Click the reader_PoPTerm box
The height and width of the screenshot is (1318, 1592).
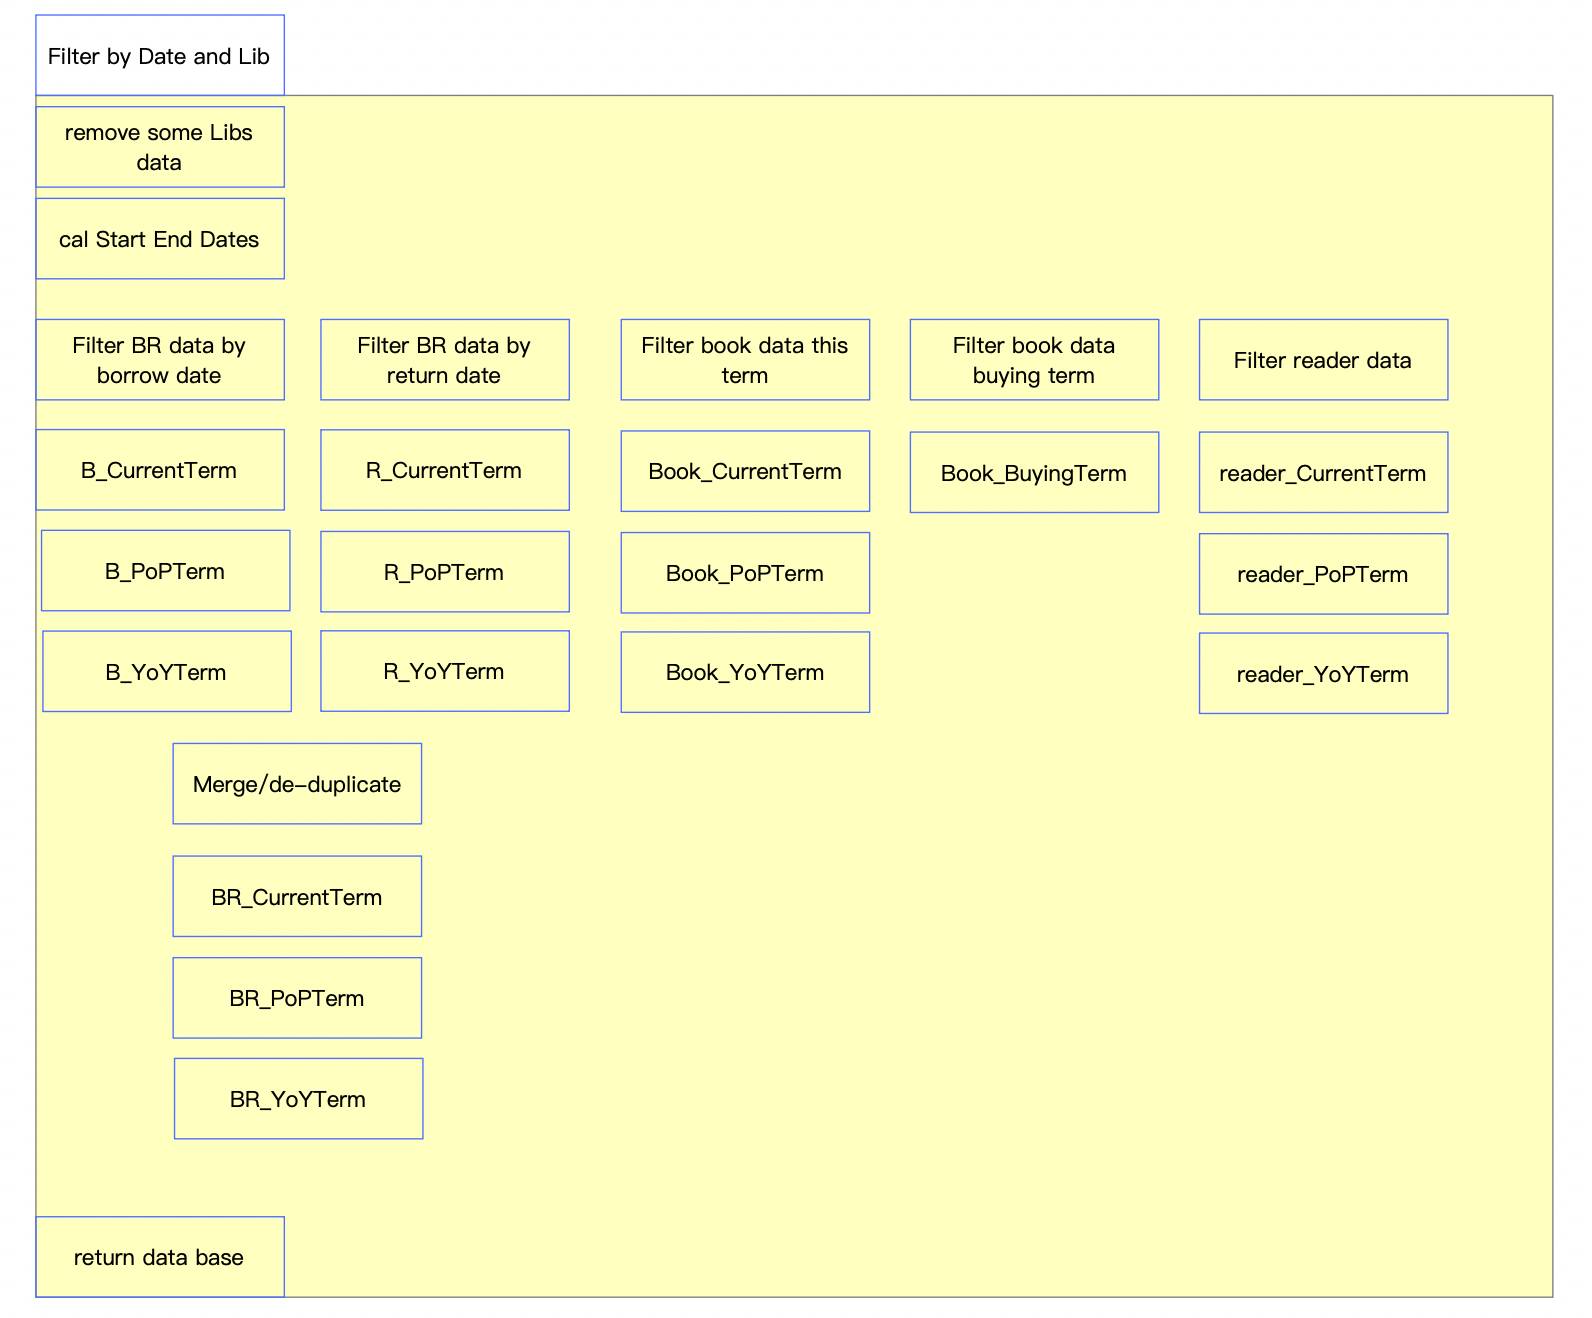click(x=1323, y=574)
